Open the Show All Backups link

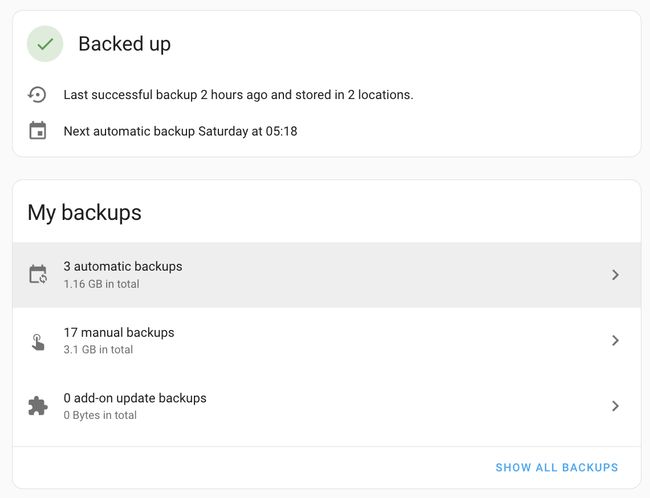(557, 467)
